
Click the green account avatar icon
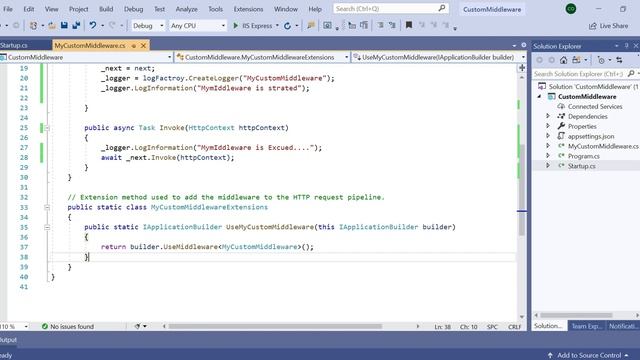tap(571, 9)
